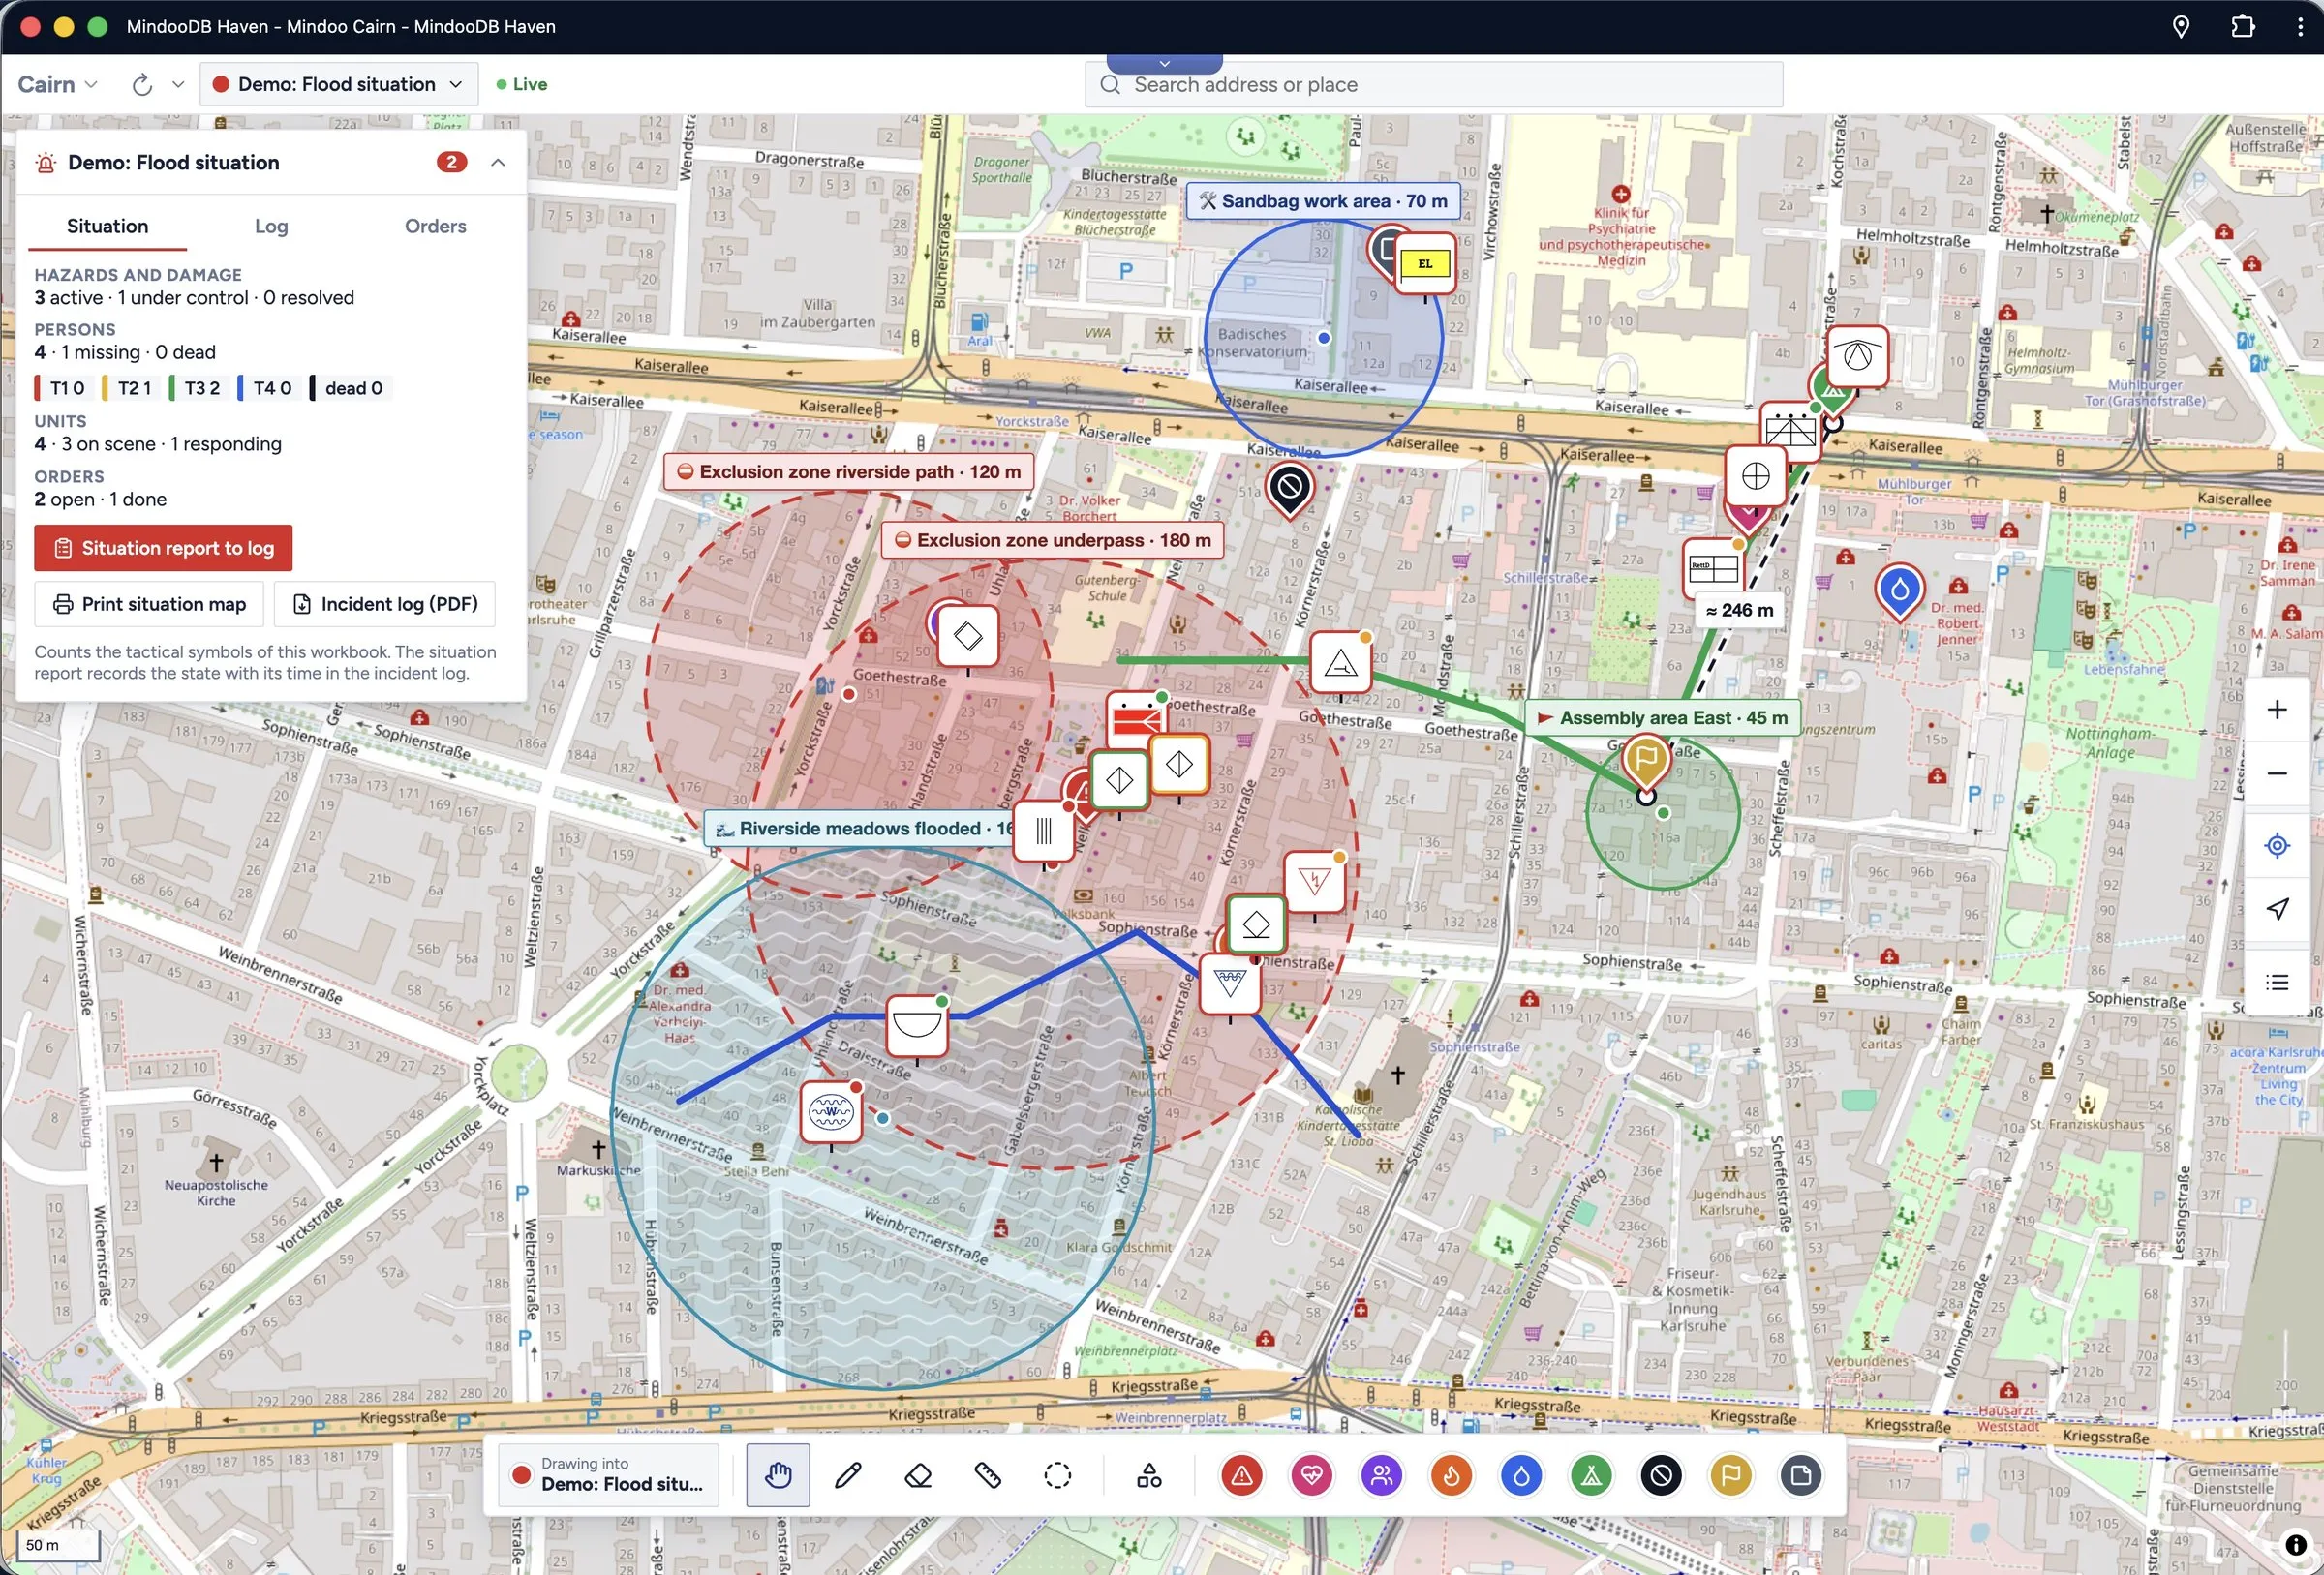The height and width of the screenshot is (1575, 2324).
Task: Choose the orange fire symbol category
Action: click(x=1451, y=1475)
